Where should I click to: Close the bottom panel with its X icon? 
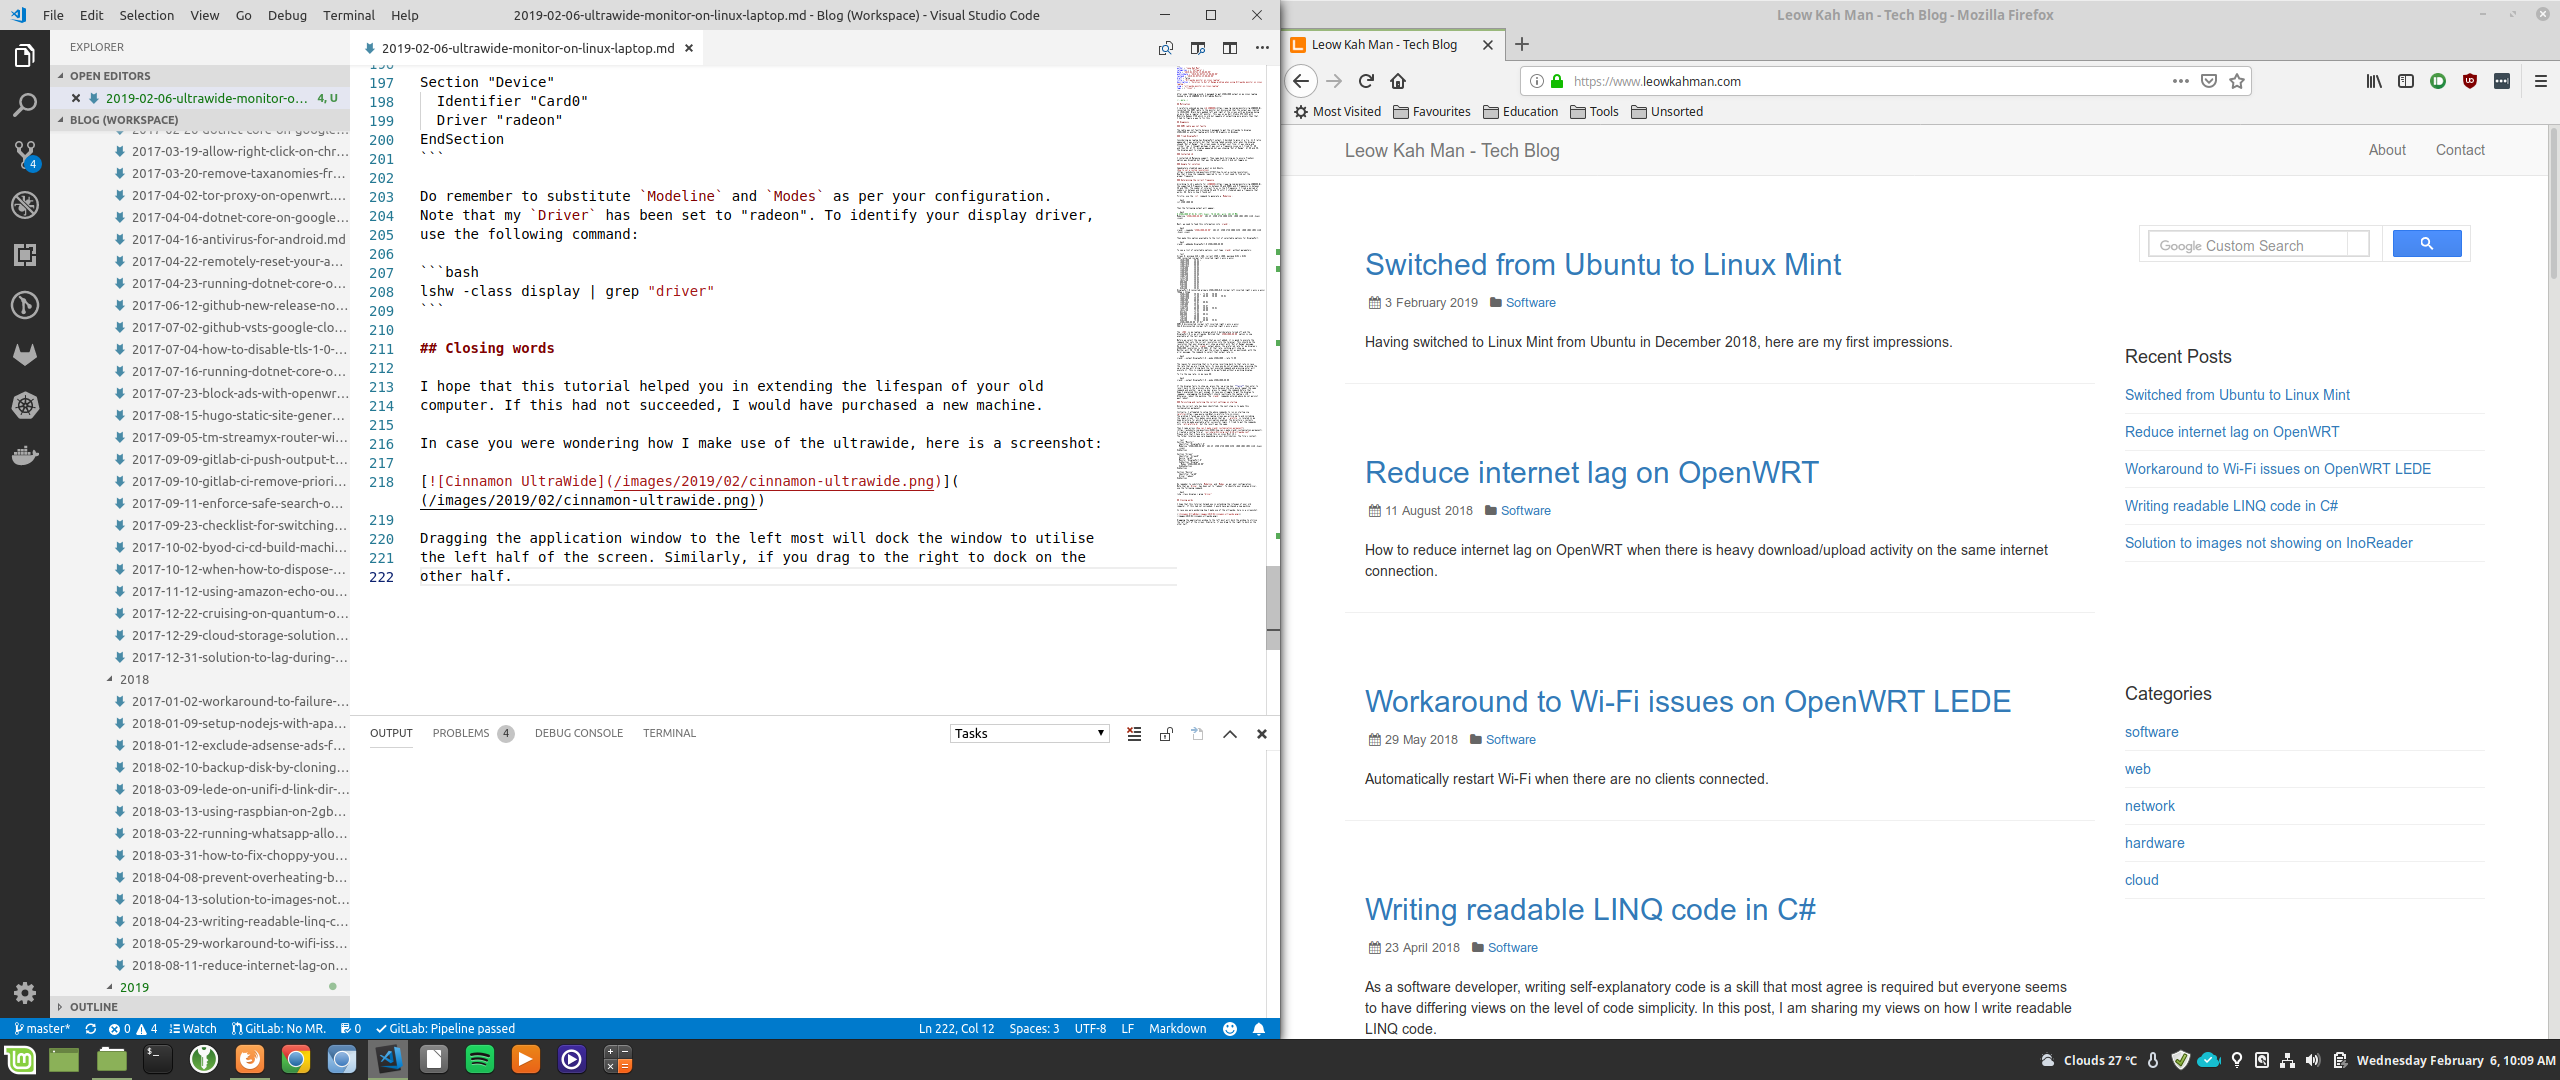(x=1262, y=734)
